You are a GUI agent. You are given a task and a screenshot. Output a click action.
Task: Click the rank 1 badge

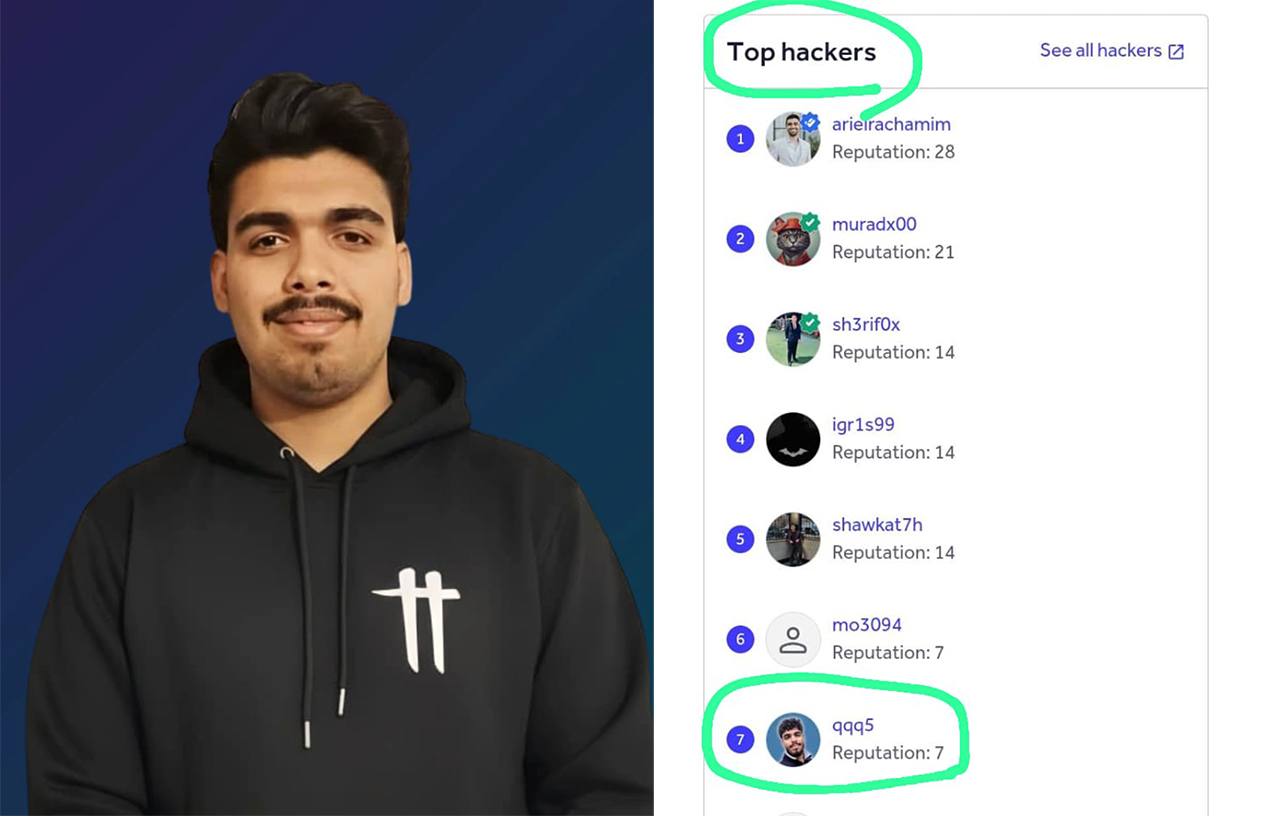pyautogui.click(x=740, y=139)
